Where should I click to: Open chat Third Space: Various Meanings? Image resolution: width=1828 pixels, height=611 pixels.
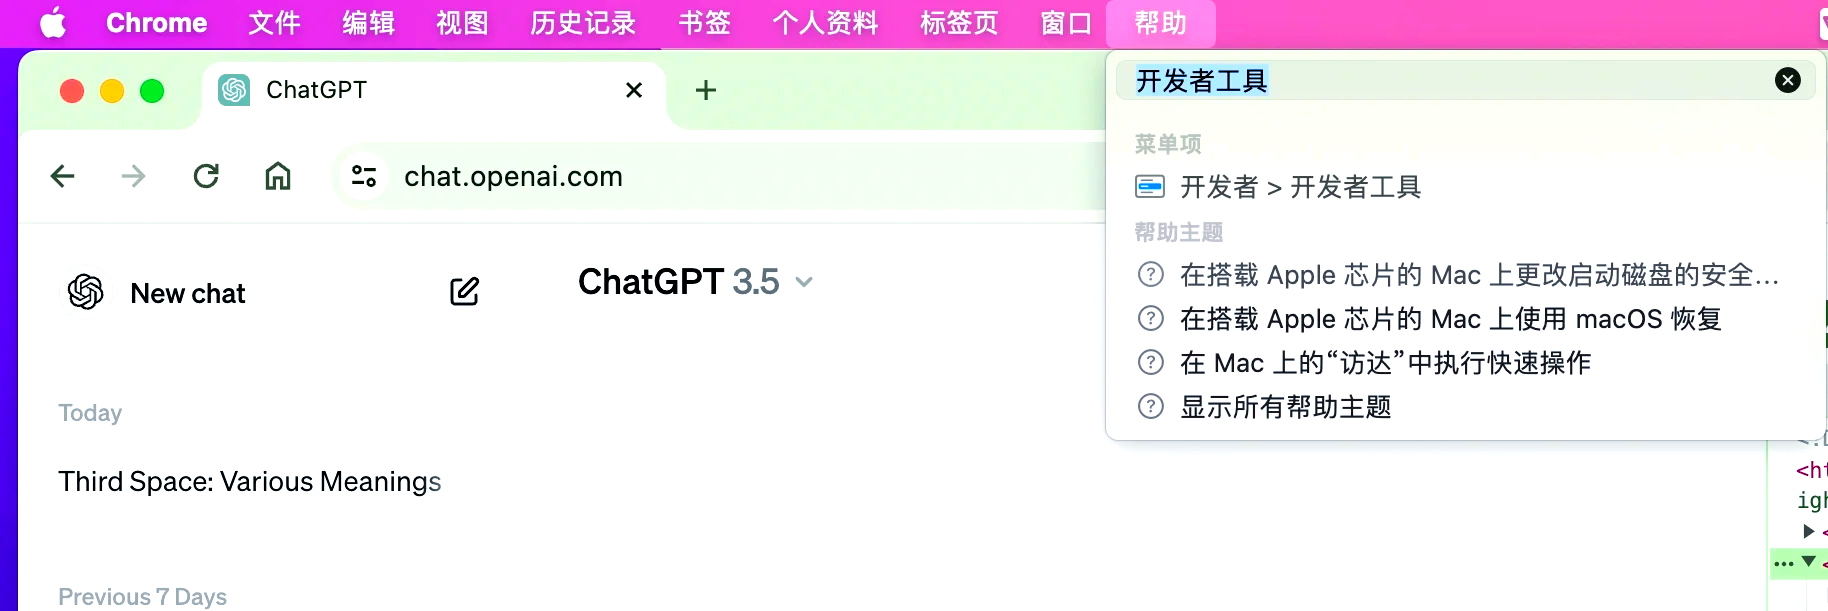click(250, 482)
